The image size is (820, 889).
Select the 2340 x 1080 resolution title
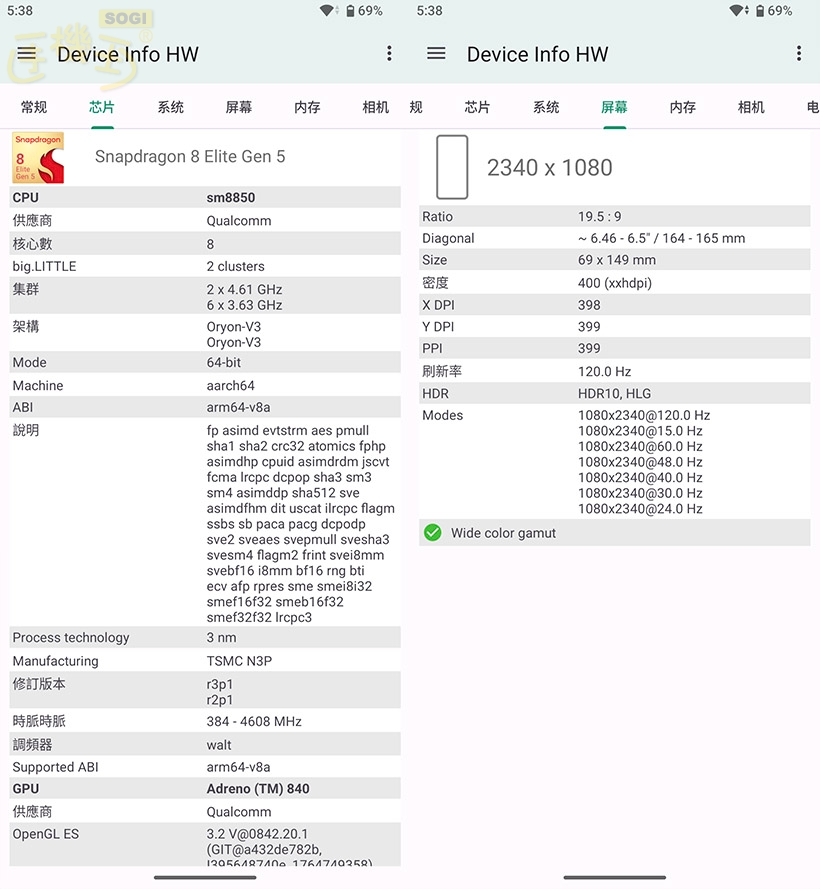click(x=550, y=168)
